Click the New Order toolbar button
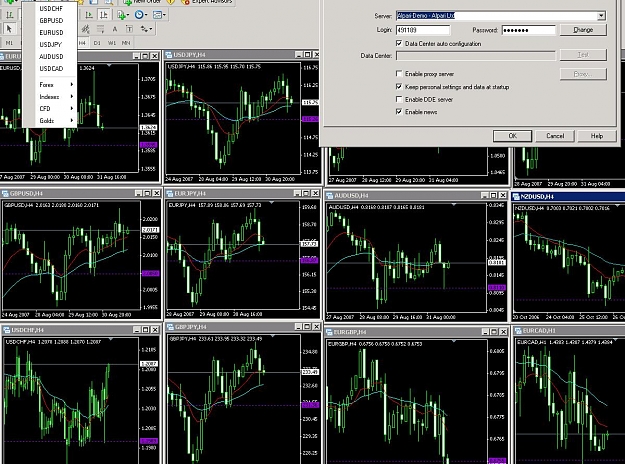The image size is (625, 464). point(141,2)
